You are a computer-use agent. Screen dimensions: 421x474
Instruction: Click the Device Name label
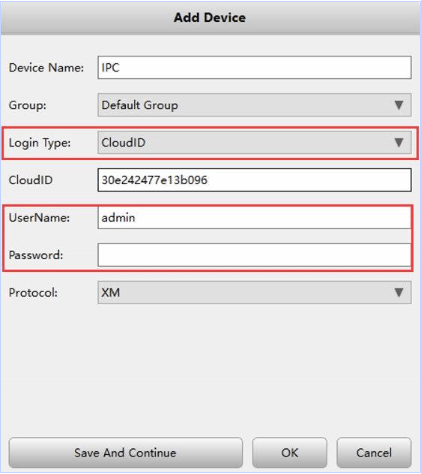(x=46, y=68)
